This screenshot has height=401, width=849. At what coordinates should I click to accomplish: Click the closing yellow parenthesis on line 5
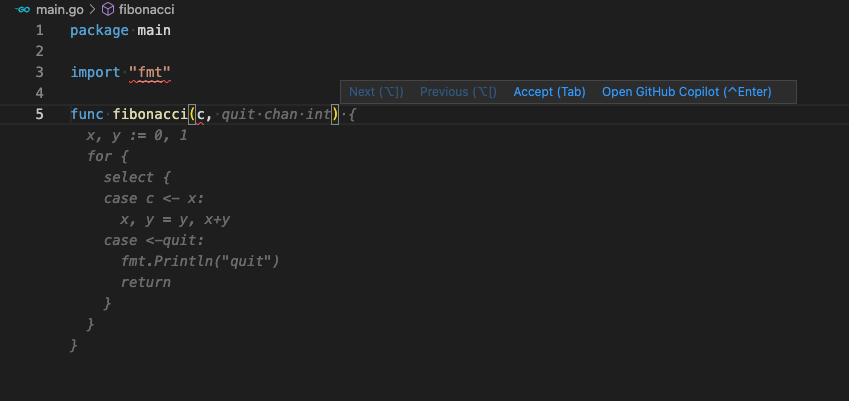click(x=335, y=114)
